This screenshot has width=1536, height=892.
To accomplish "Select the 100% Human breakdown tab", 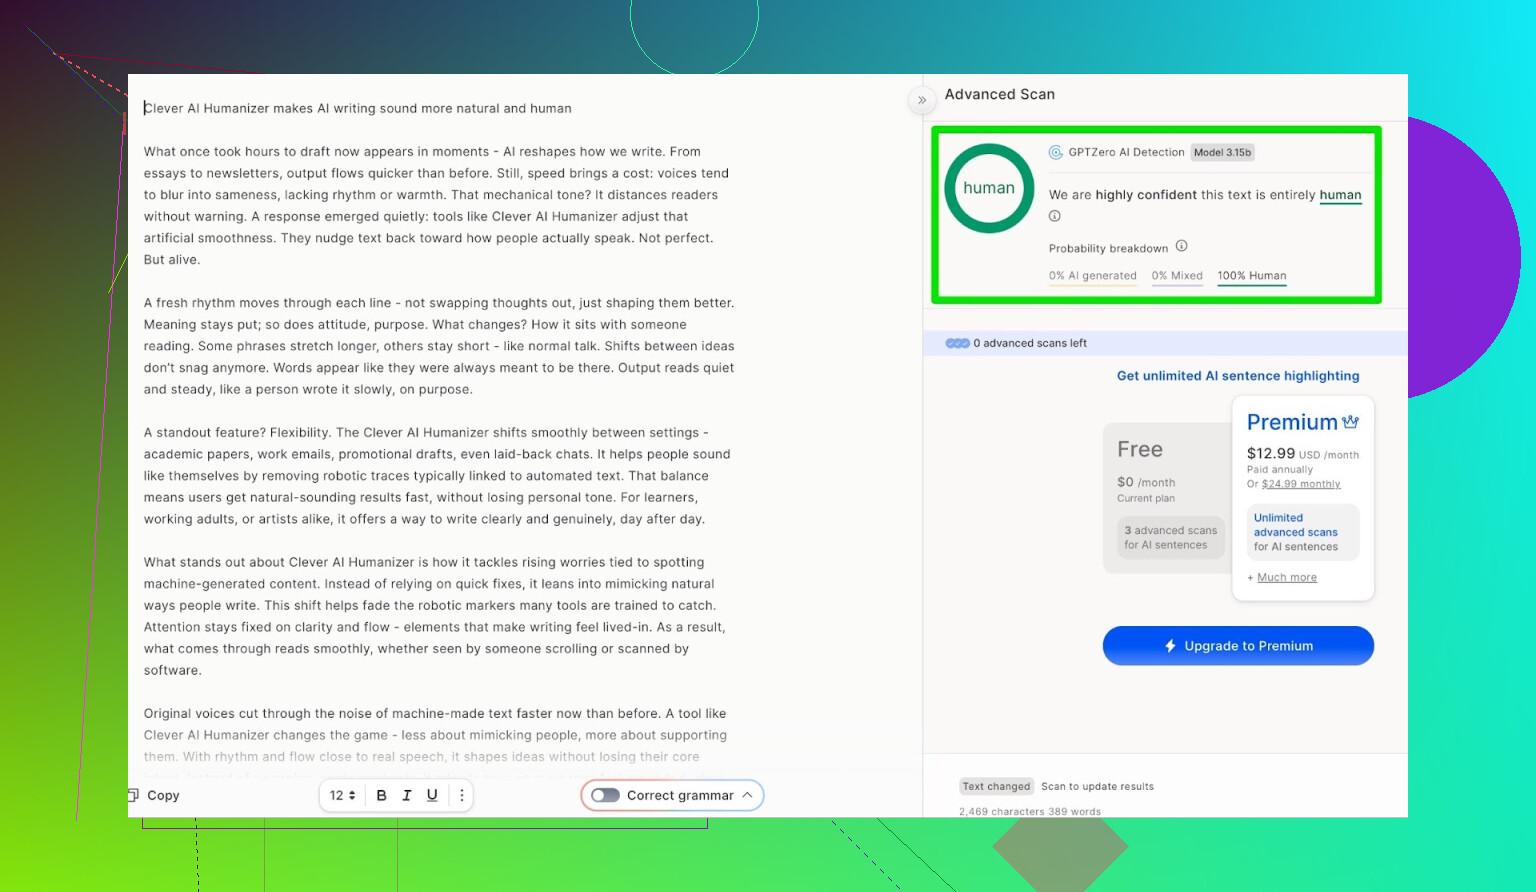I will [x=1251, y=276].
